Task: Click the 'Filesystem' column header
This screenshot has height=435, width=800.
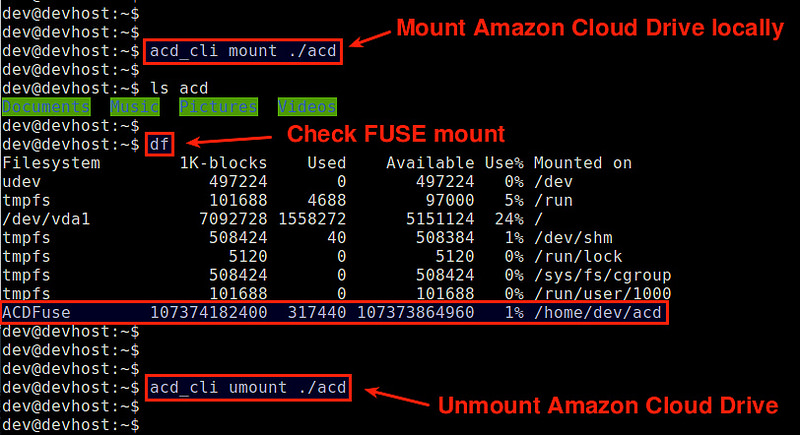Action: click(51, 163)
